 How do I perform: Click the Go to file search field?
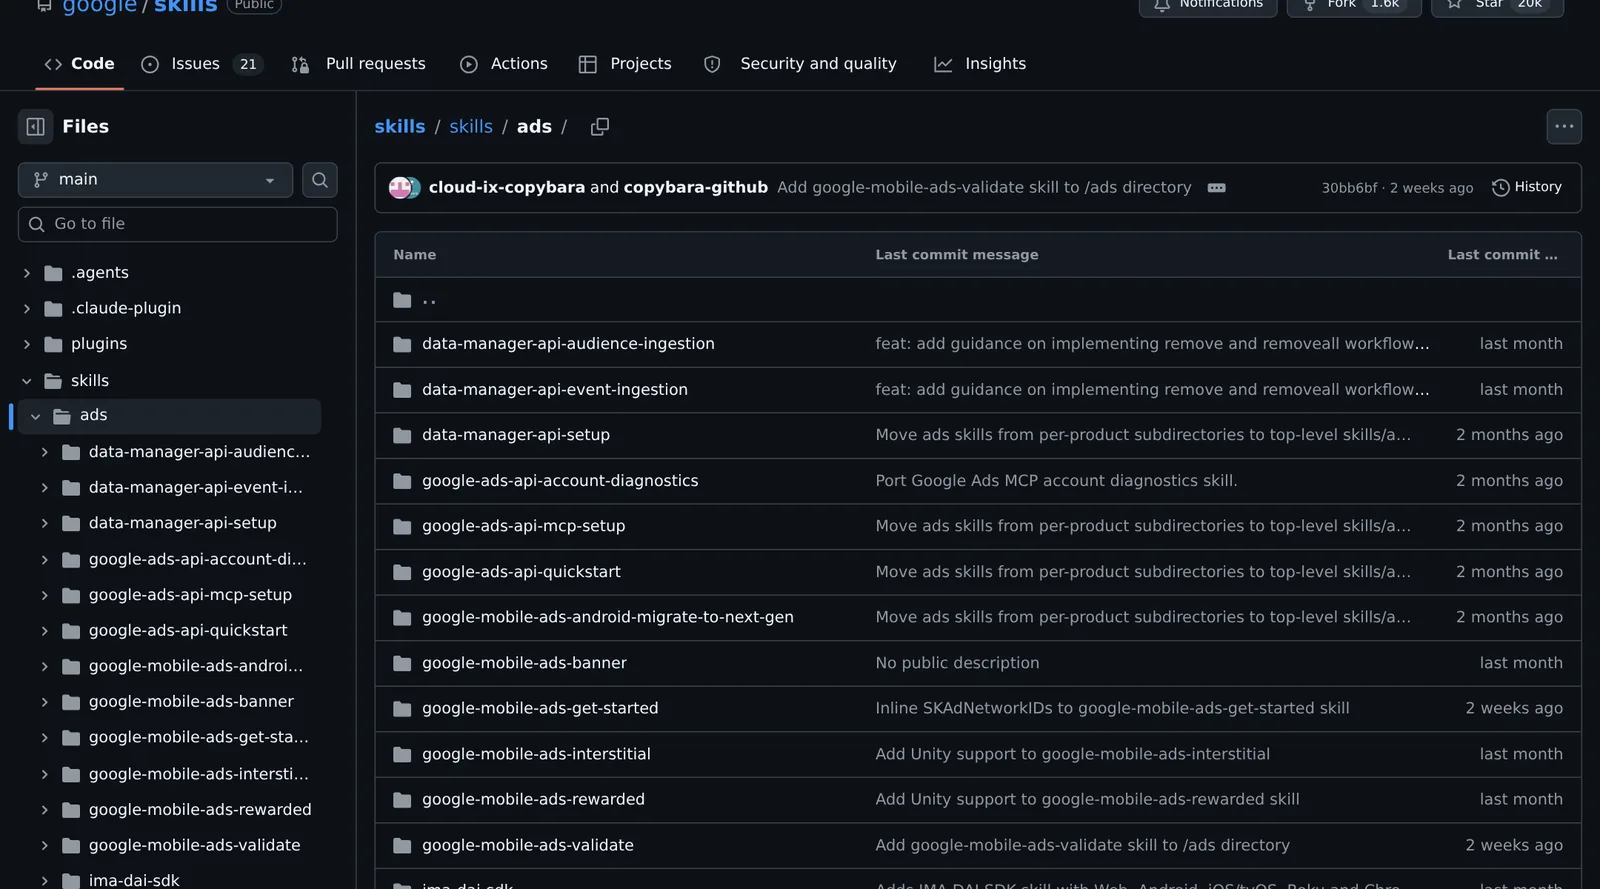click(178, 224)
